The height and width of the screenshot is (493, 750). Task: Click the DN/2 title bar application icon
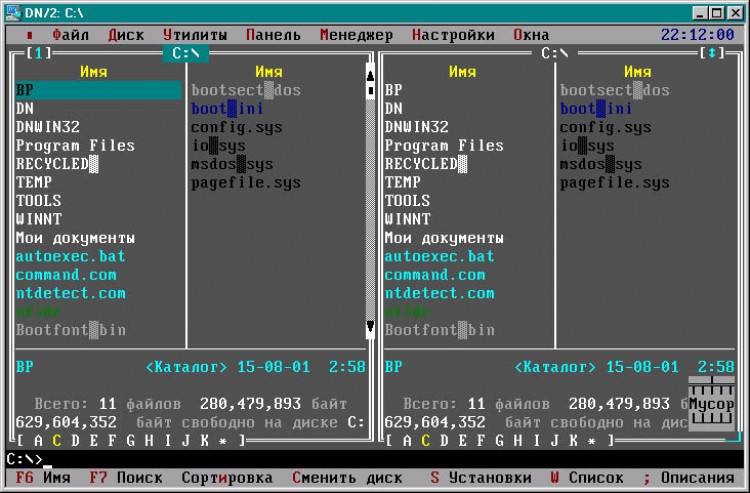coord(13,12)
